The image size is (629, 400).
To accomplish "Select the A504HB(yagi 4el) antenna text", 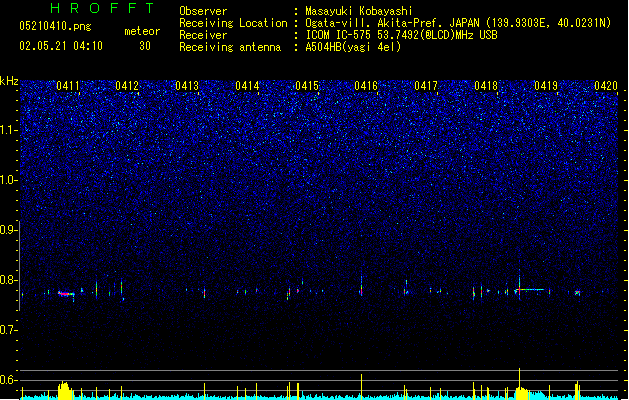I will tap(353, 47).
